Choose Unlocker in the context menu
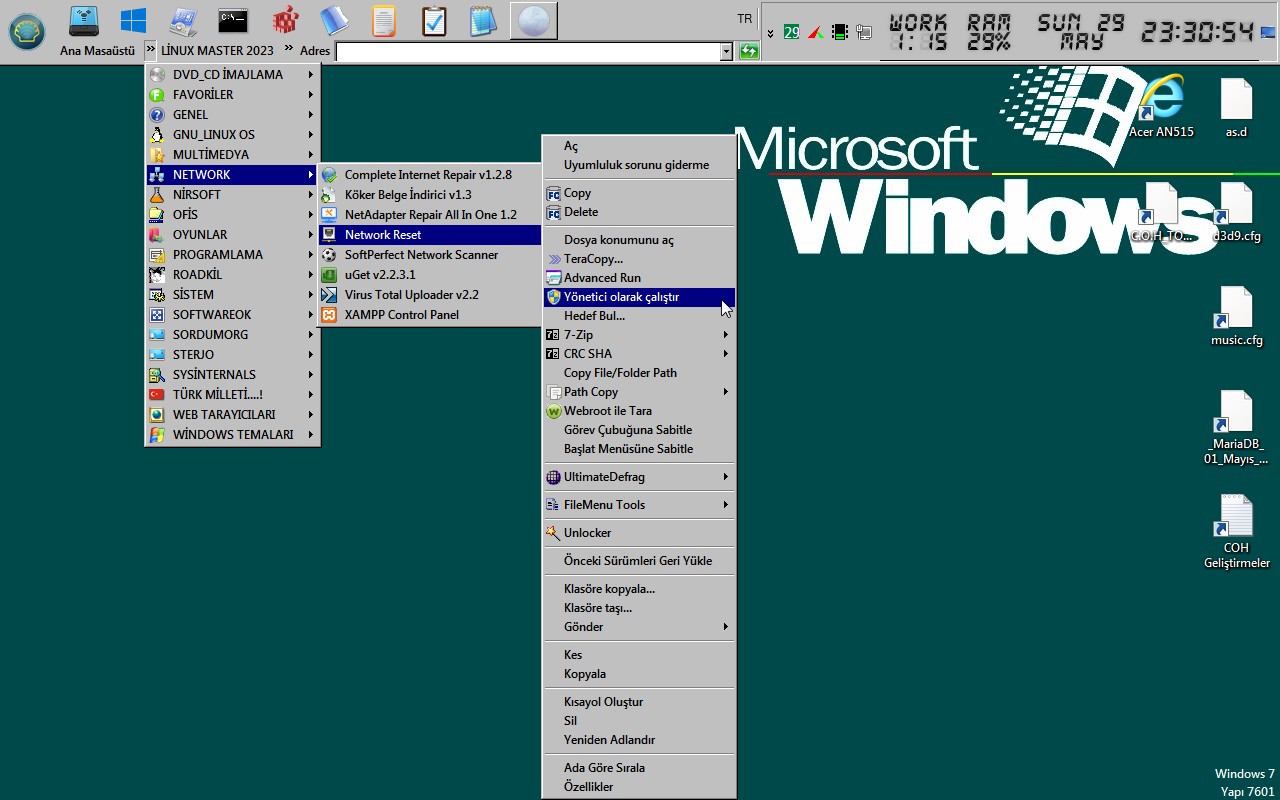 pos(639,533)
